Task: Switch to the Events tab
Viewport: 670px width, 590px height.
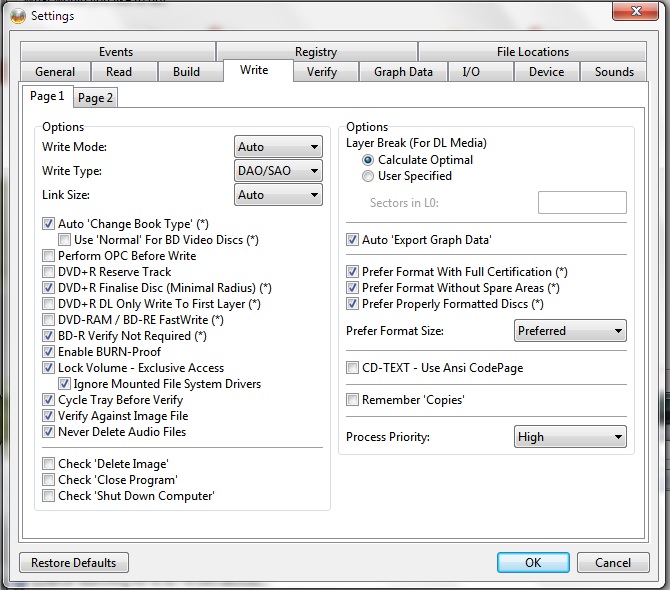Action: 116,52
